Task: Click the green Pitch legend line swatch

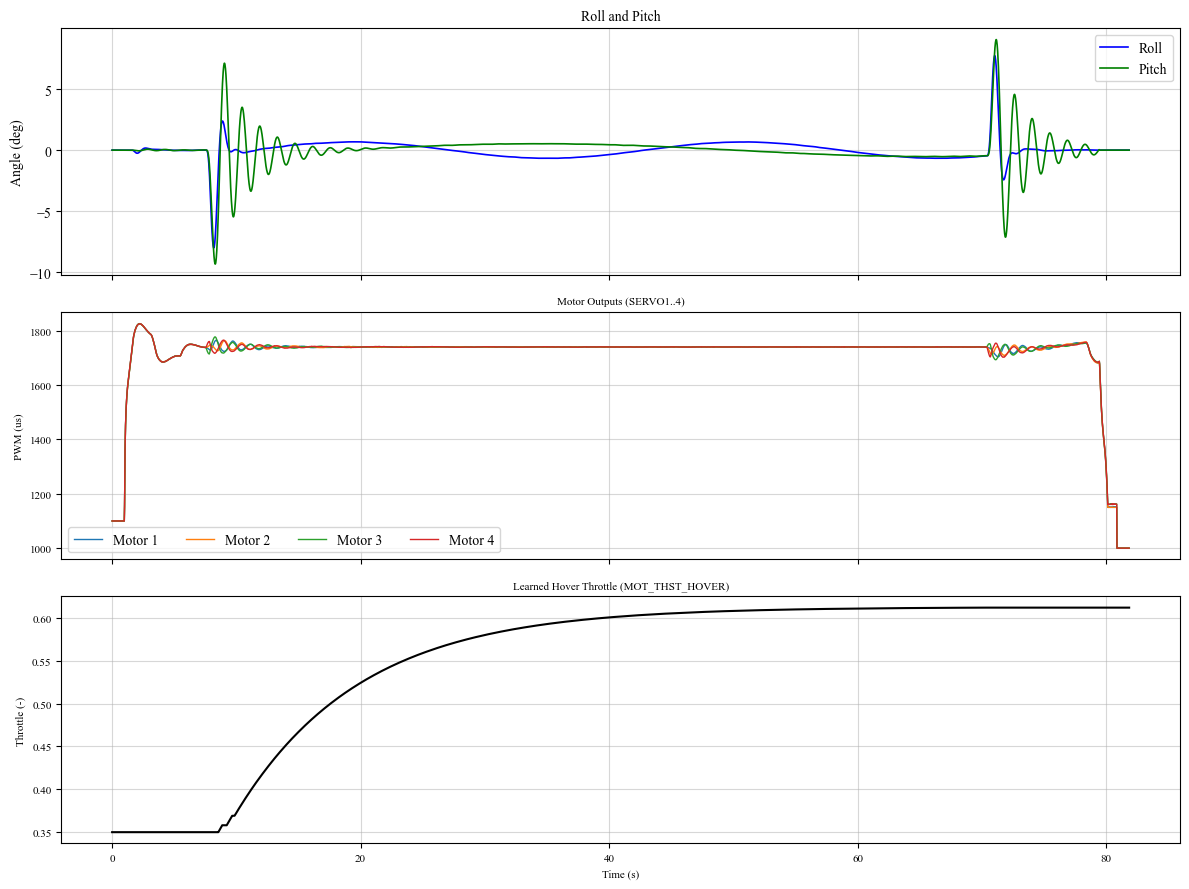Action: 1114,69
